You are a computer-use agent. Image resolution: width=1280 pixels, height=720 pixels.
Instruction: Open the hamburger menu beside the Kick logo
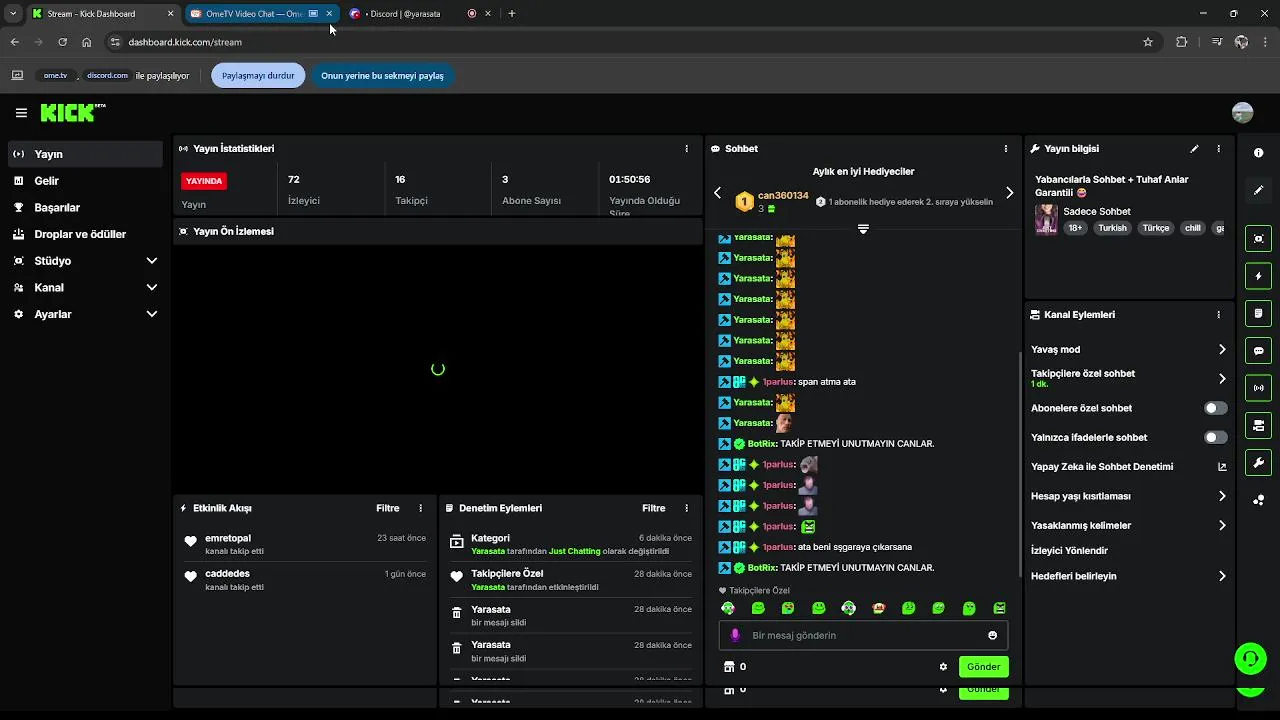[x=21, y=113]
